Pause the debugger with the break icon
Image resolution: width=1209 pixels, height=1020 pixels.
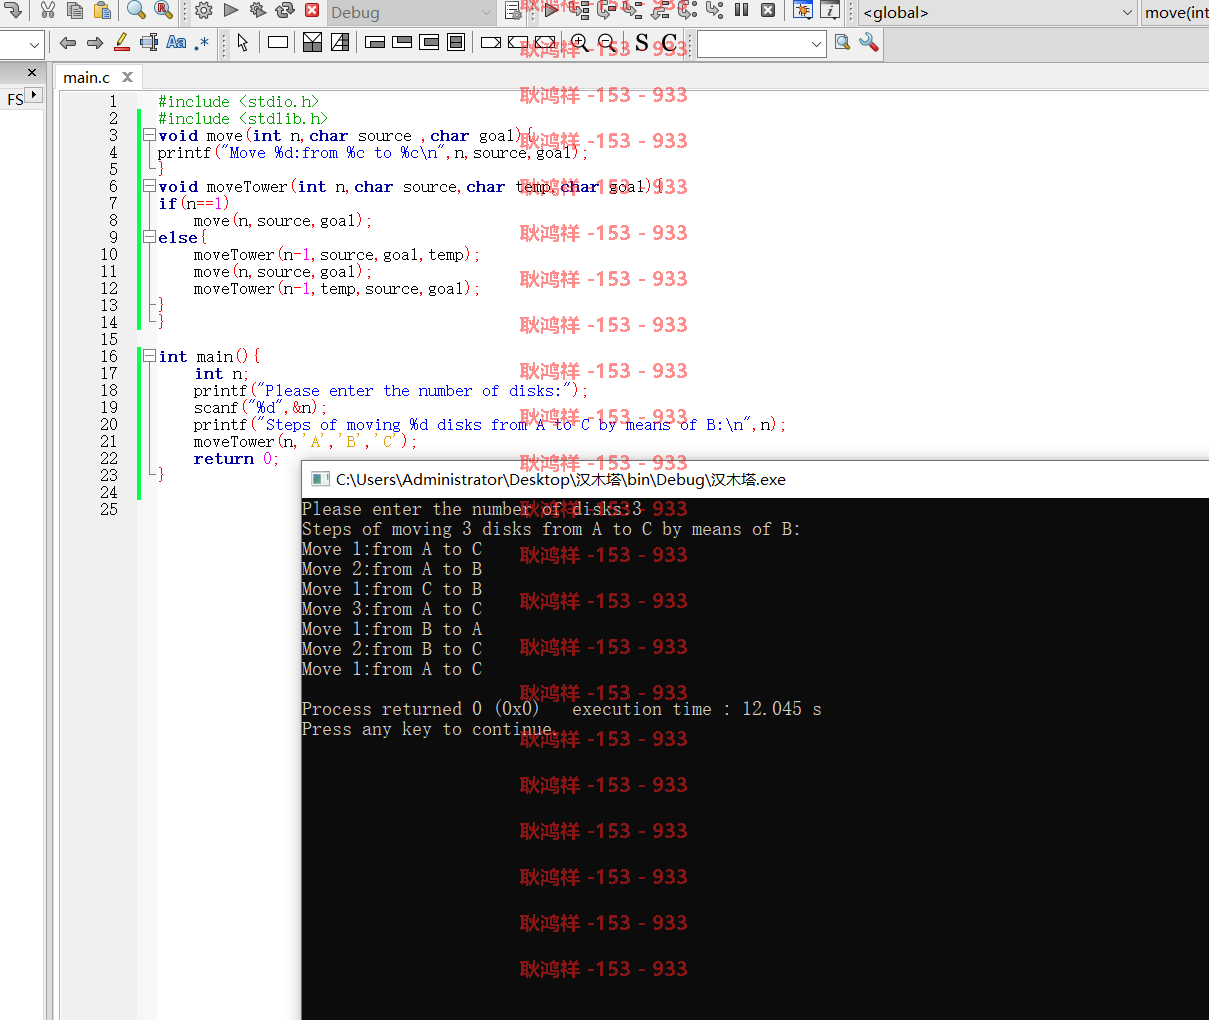(x=742, y=11)
